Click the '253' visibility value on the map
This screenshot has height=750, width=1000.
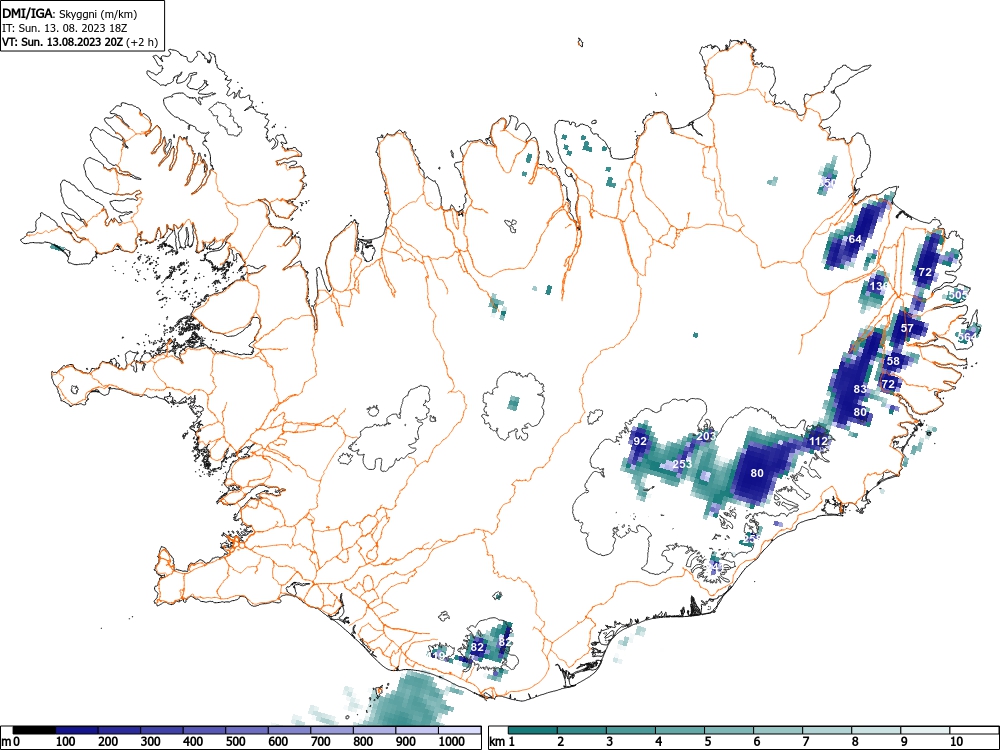pos(682,464)
